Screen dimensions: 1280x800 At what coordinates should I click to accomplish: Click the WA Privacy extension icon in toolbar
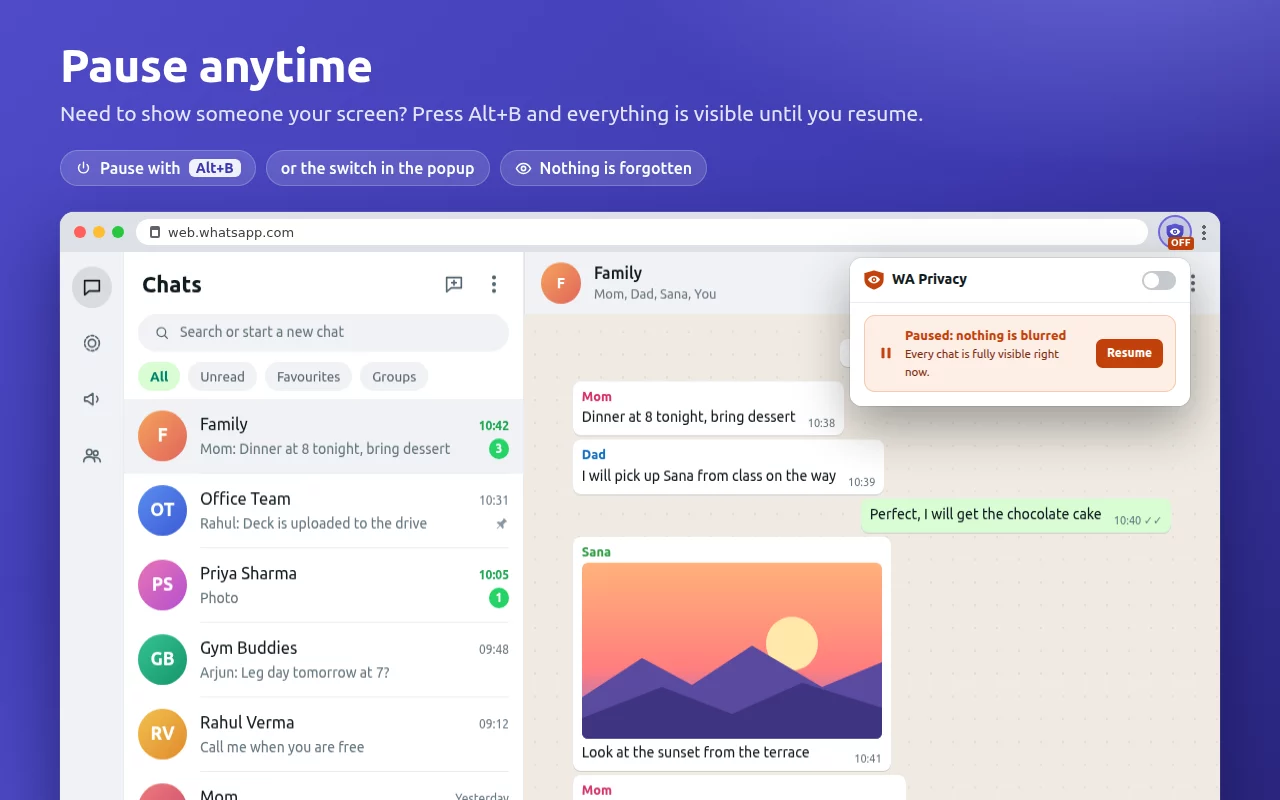pos(1175,232)
